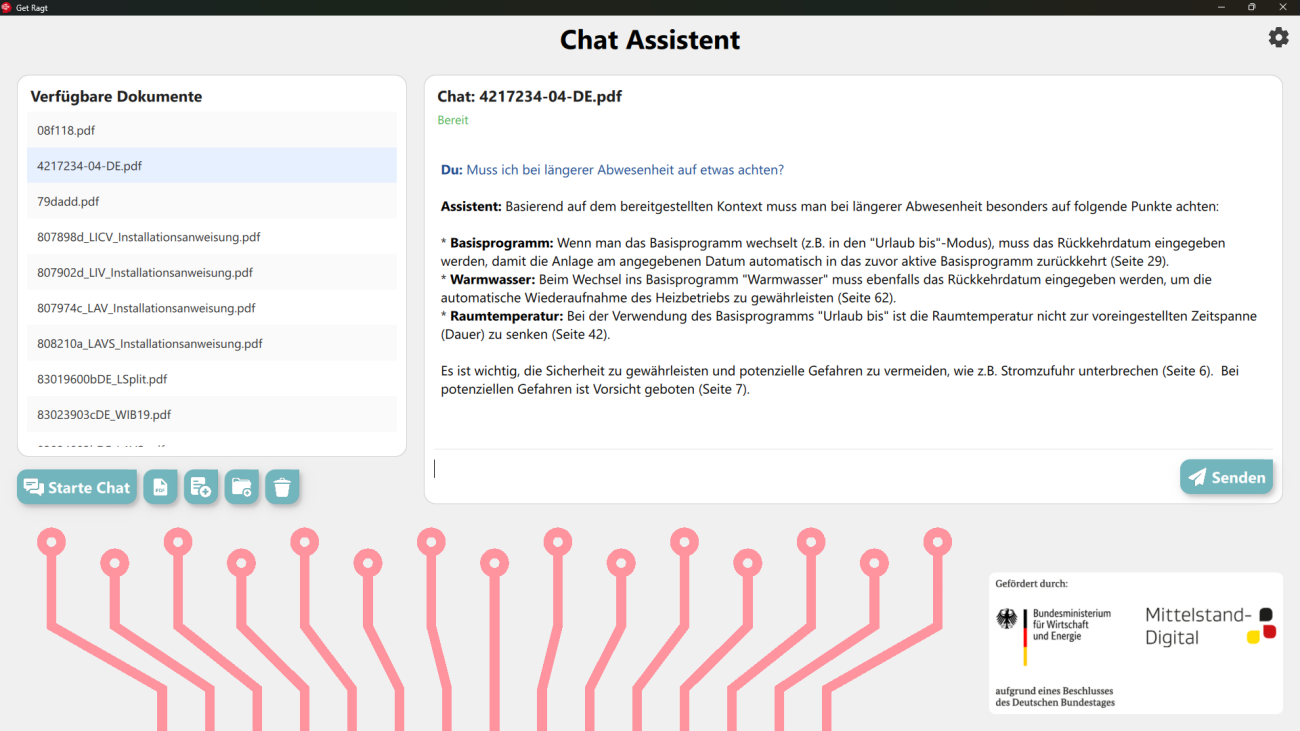Screen dimensions: 1300x731
Task: Close the Get Ragt window
Action: coord(1283,7)
